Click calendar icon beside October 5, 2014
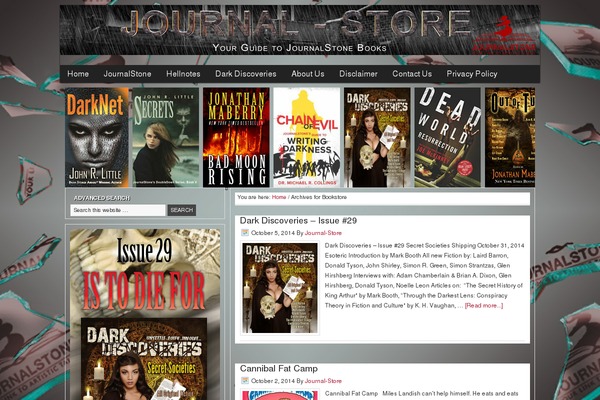Viewport: 600px width, 400px height. coord(245,233)
